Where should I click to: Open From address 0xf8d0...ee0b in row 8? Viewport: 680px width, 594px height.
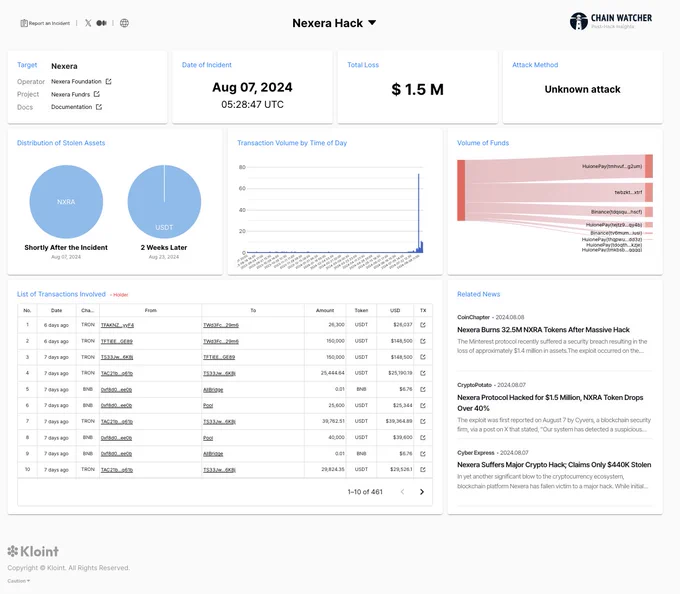[116, 438]
